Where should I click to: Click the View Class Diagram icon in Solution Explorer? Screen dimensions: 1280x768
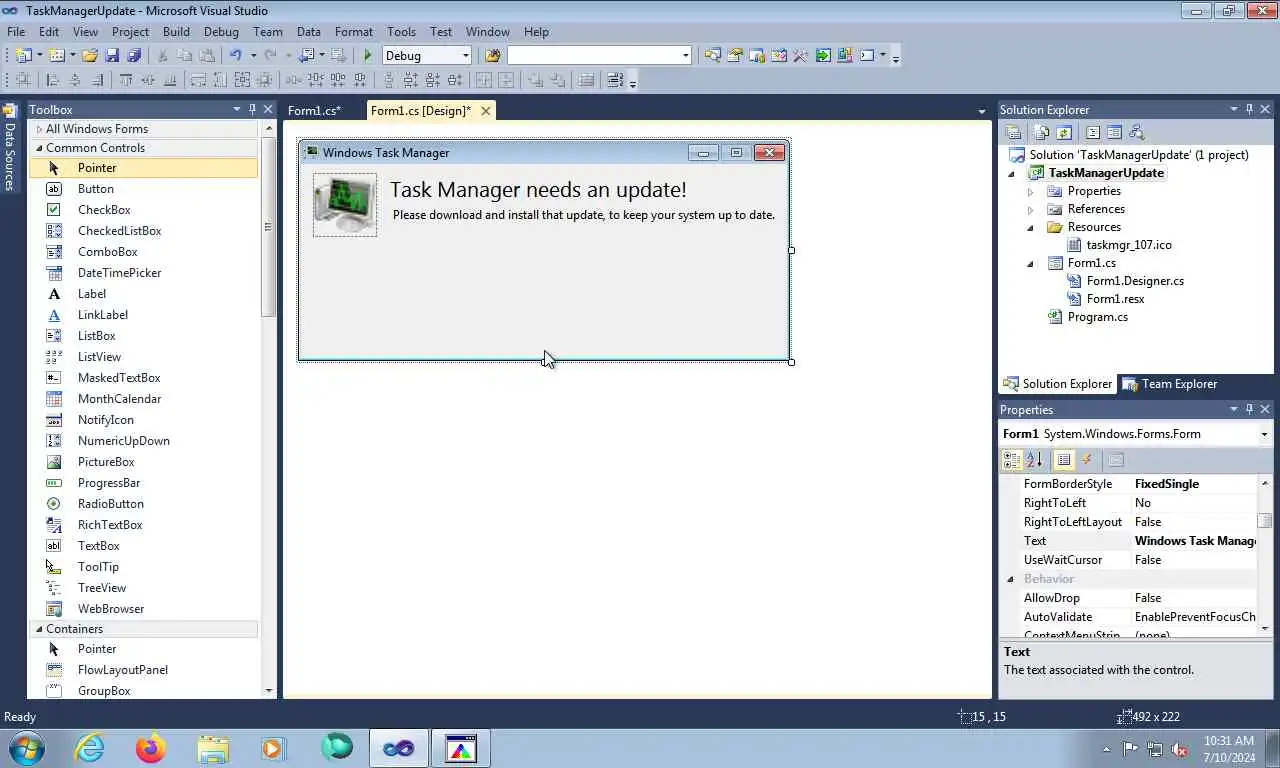click(1136, 132)
